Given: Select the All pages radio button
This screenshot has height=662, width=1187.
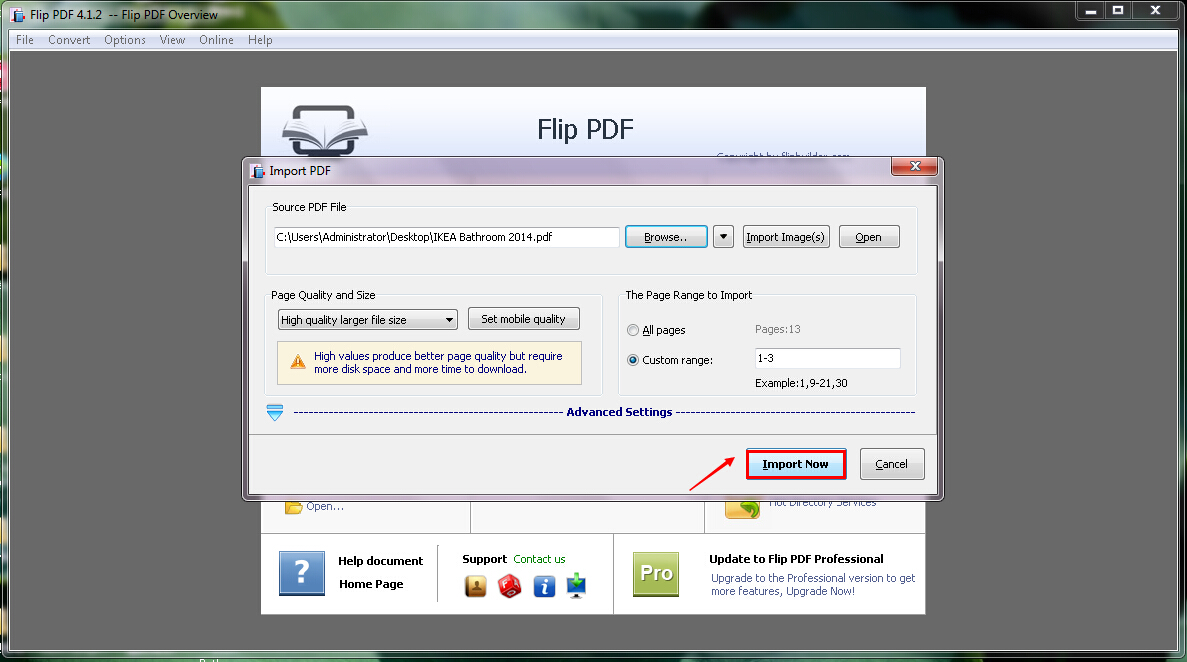Looking at the screenshot, I should pos(633,330).
